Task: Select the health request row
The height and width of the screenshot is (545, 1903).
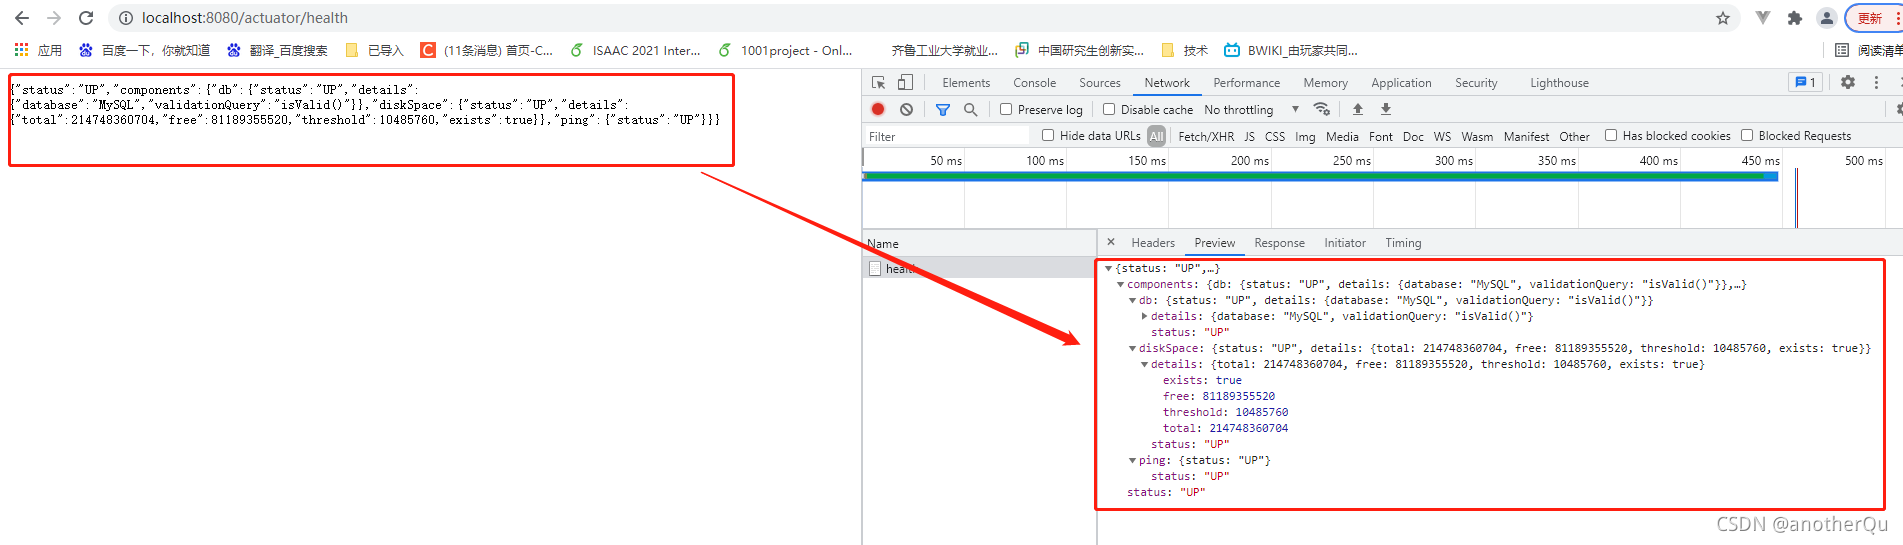Action: point(980,268)
